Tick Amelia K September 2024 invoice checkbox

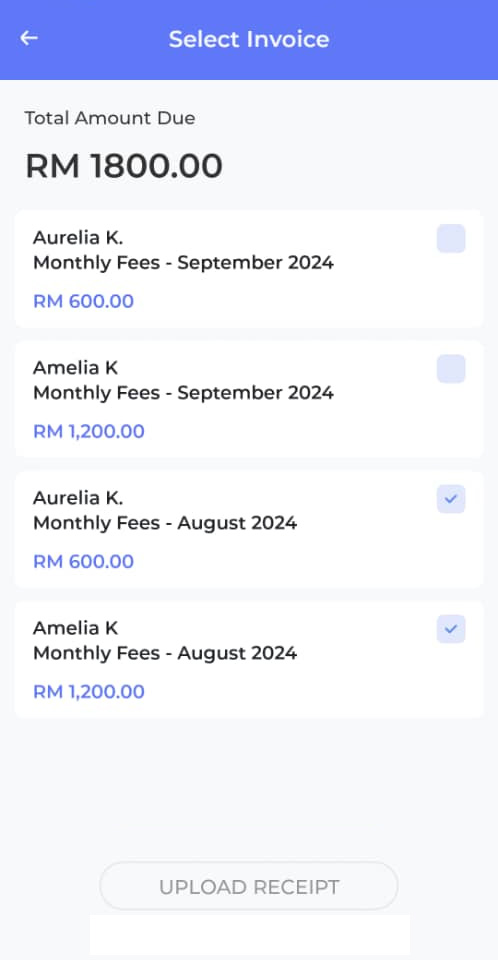(x=451, y=369)
